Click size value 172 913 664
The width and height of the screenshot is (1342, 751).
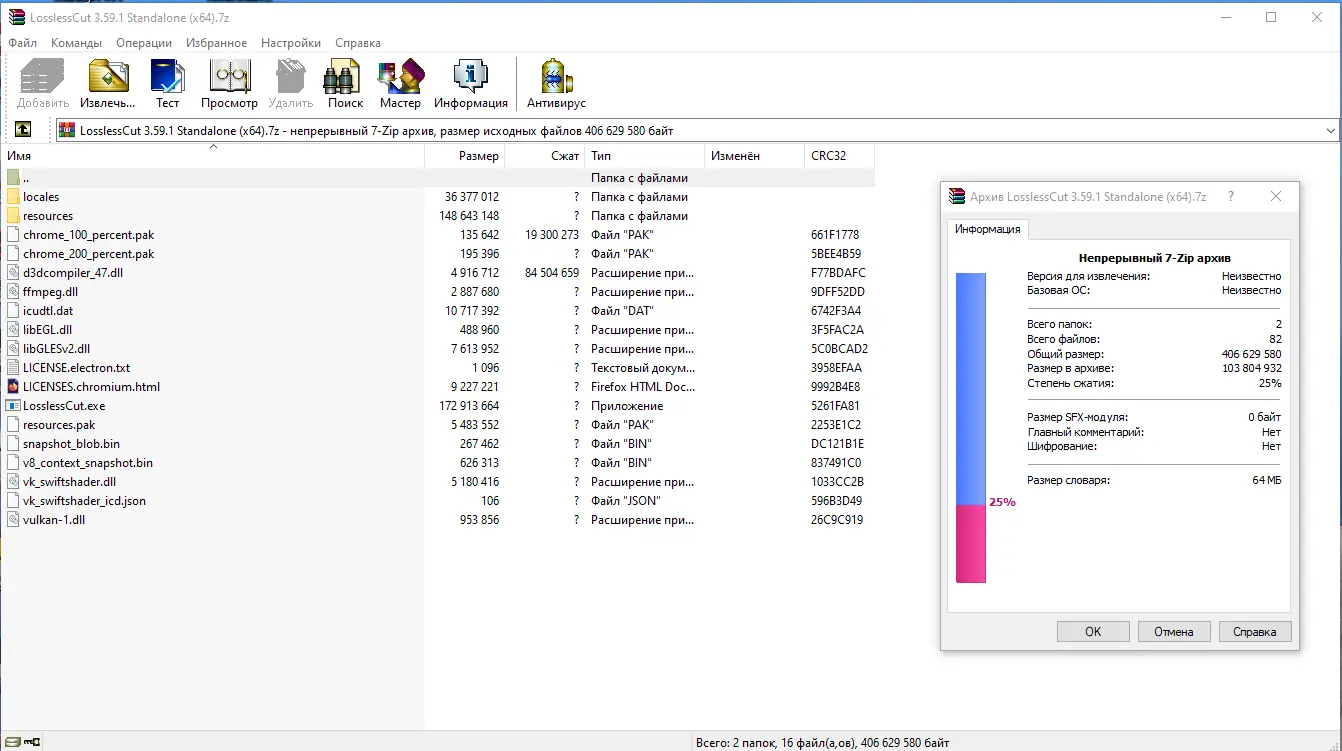pyautogui.click(x=468, y=406)
